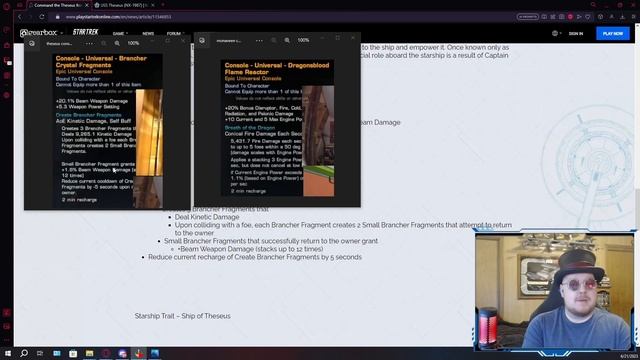Expand the Gearbox dropdown arrow
The width and height of the screenshot is (640, 360).
[62, 33]
